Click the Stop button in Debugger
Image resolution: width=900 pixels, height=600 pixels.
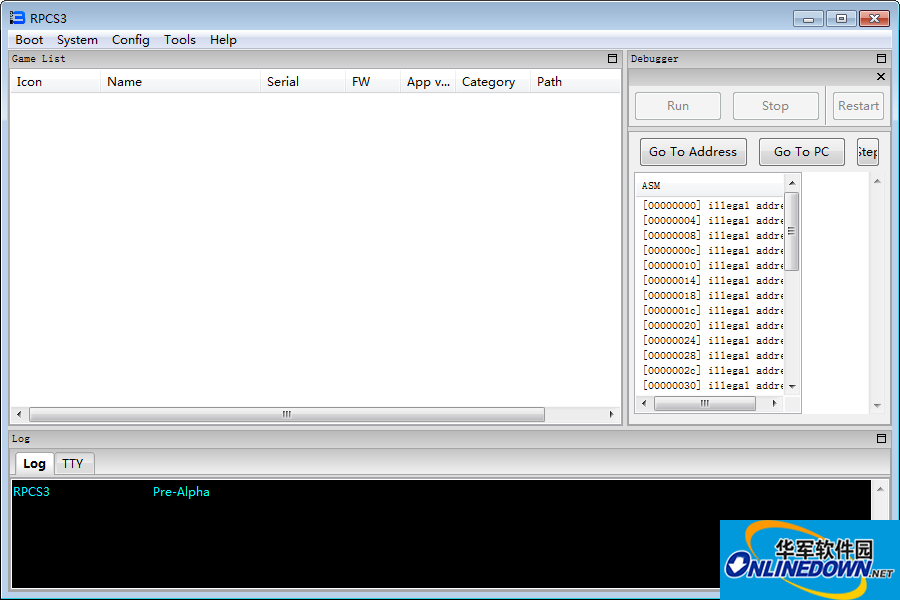tap(775, 106)
